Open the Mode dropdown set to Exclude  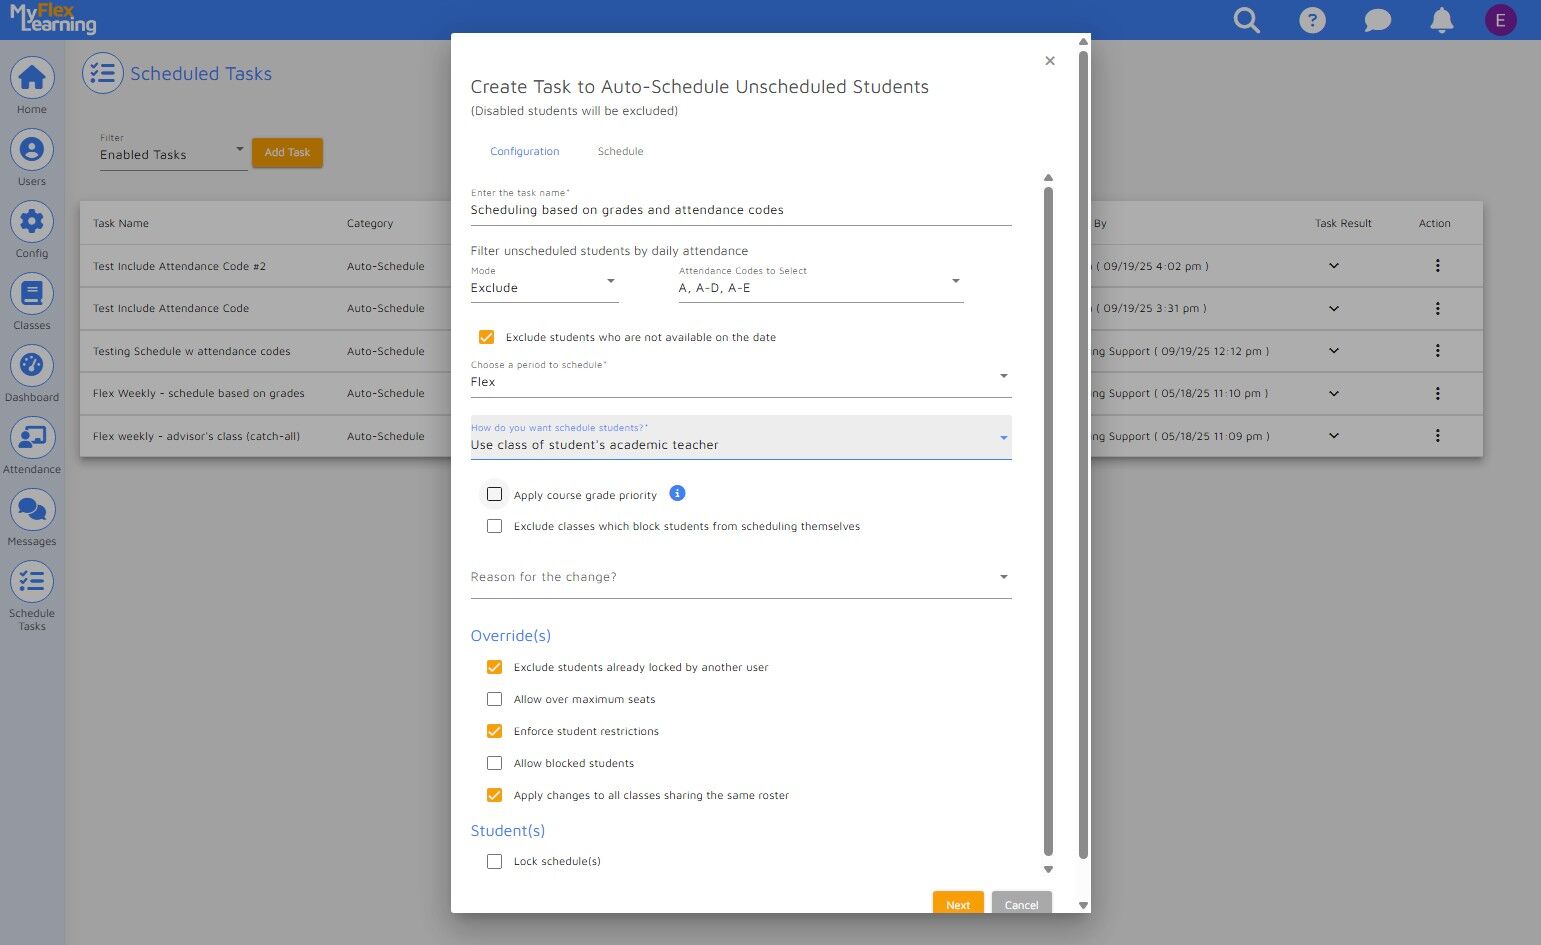click(x=545, y=283)
